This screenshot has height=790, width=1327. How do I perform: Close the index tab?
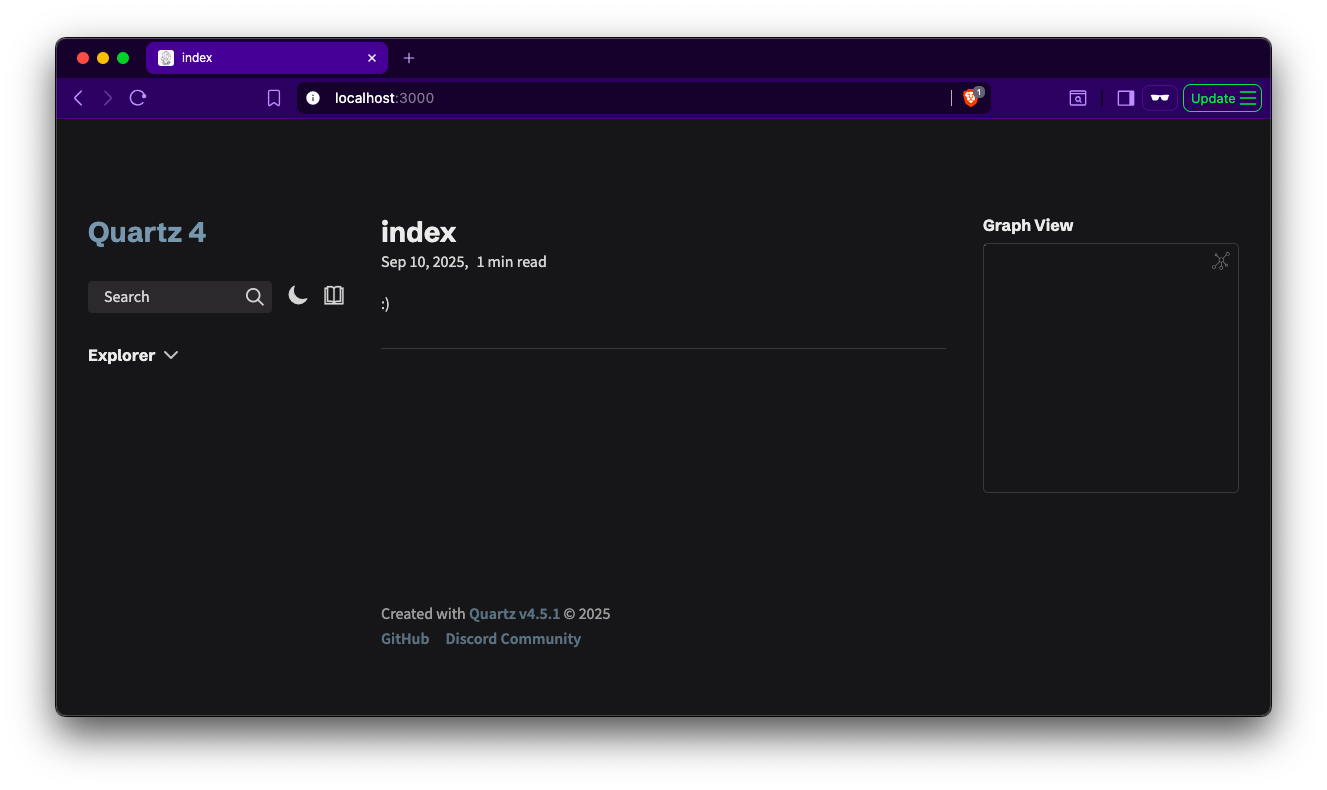pyautogui.click(x=372, y=58)
